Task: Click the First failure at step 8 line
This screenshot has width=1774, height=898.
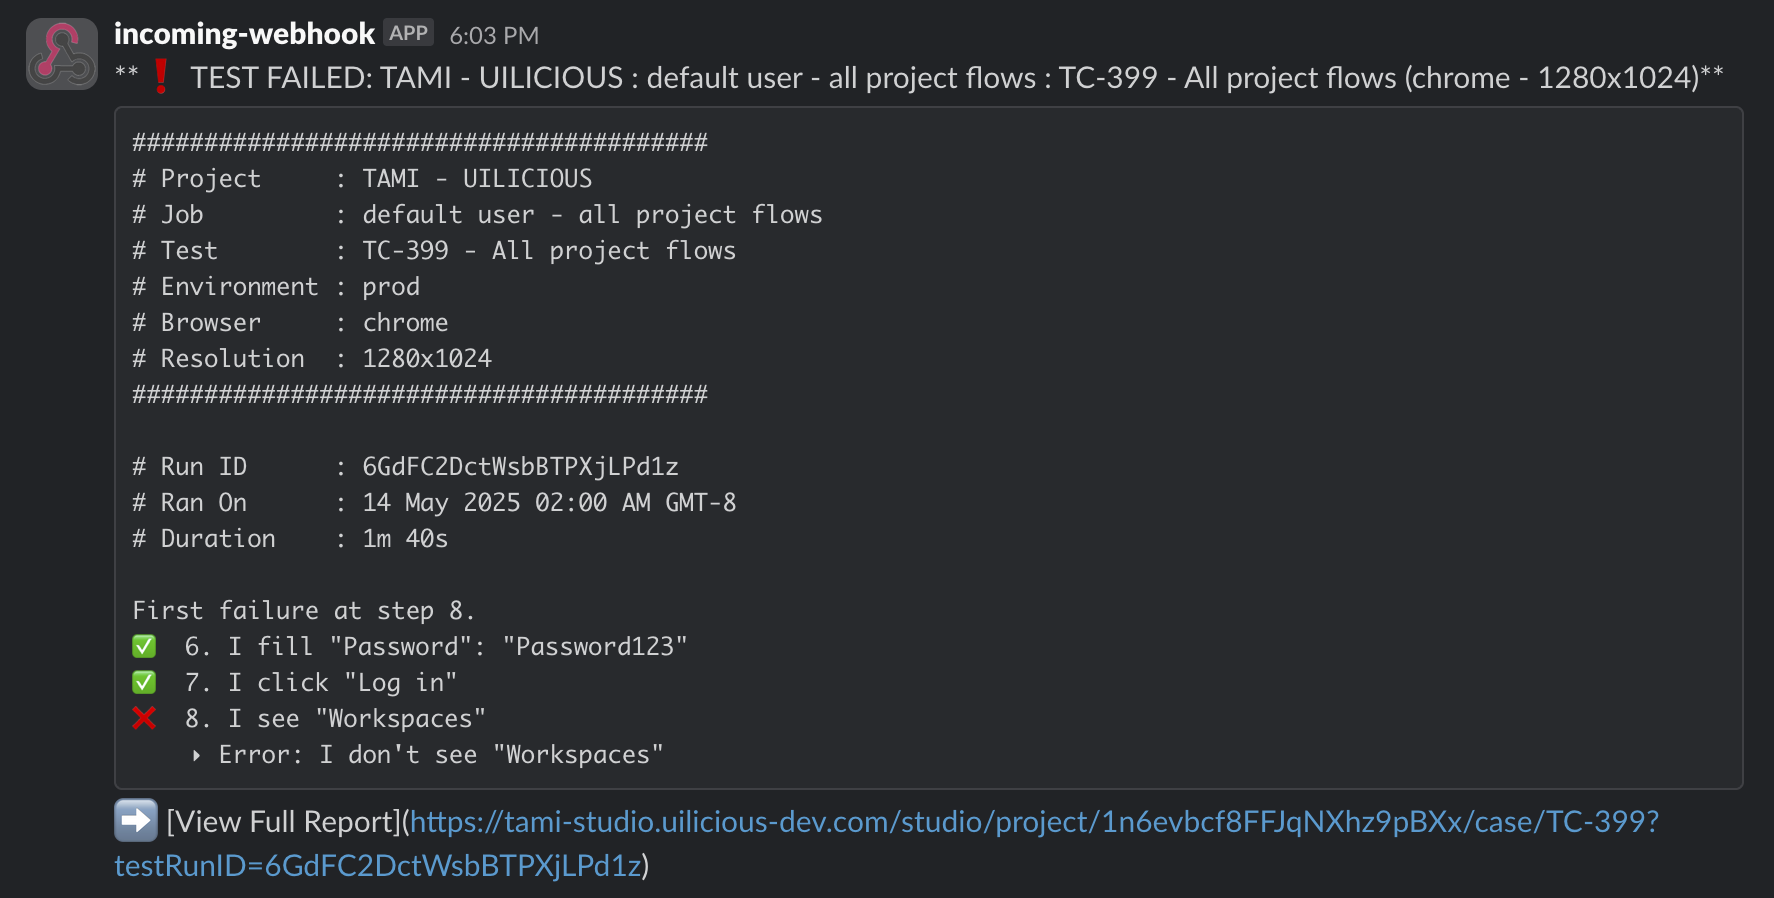Action: pyautogui.click(x=303, y=611)
